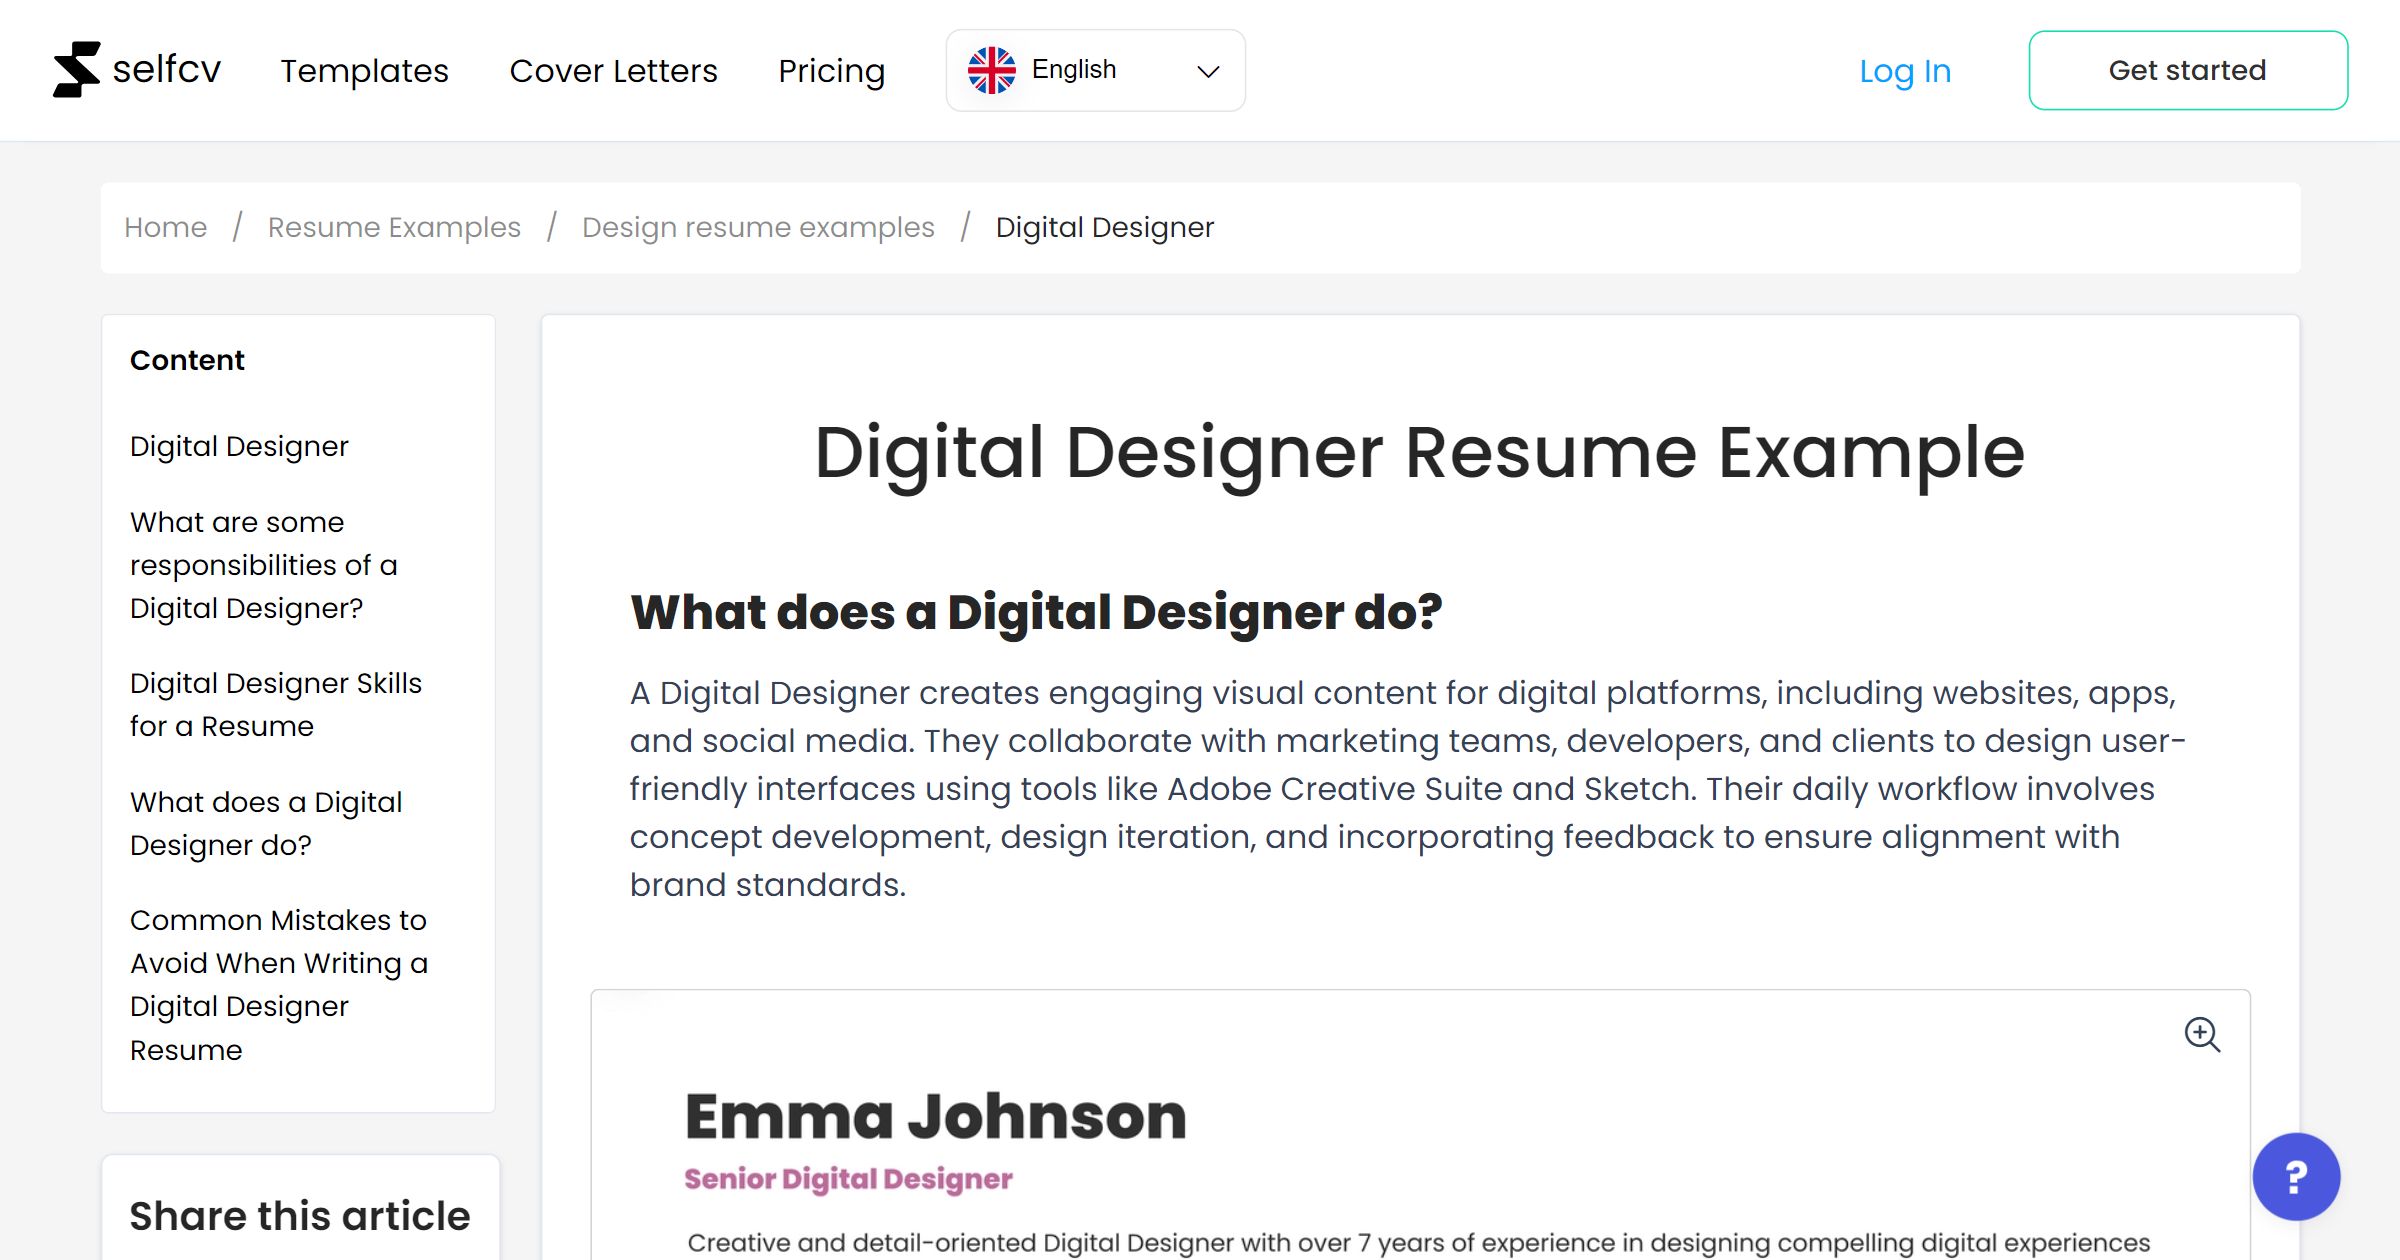Jump to Digital Designer Skills for a Resume
Image resolution: width=2400 pixels, height=1260 pixels.
tap(276, 705)
